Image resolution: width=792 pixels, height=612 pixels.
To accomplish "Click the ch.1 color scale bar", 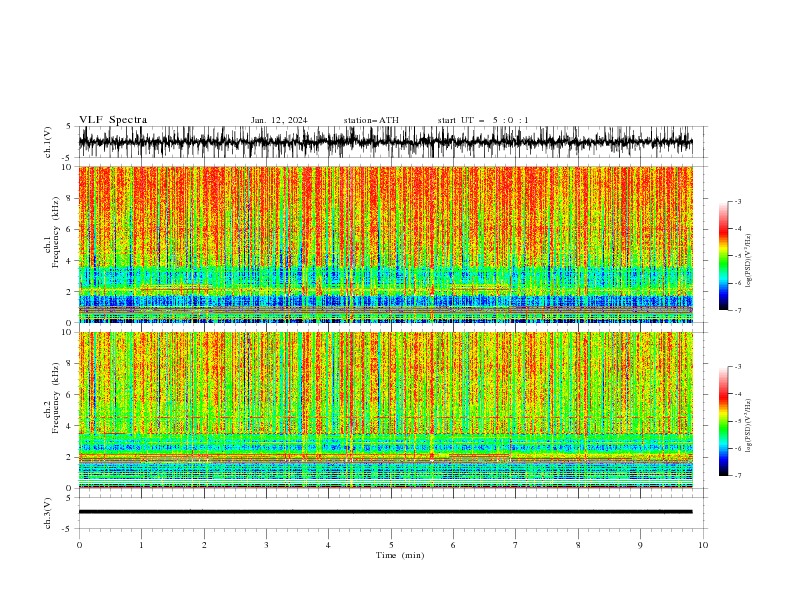I will pyautogui.click(x=723, y=256).
